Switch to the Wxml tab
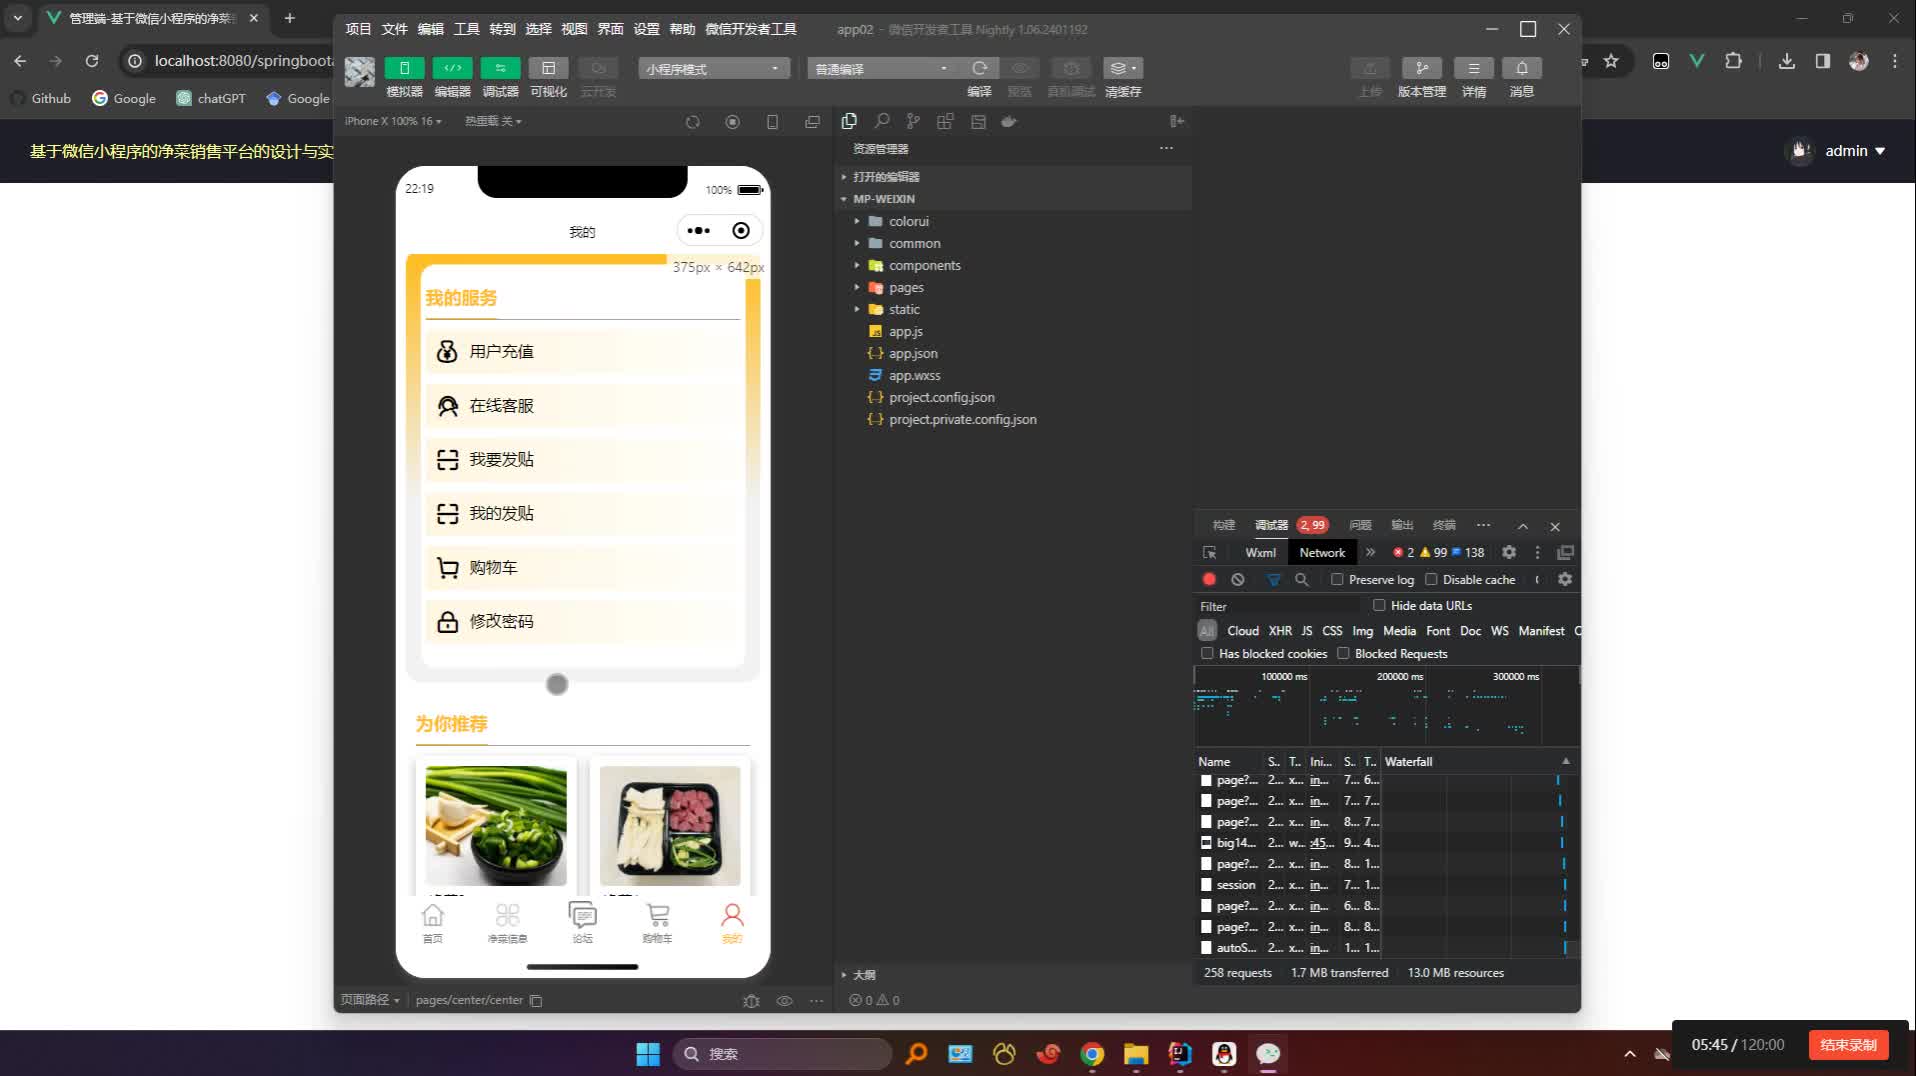The height and width of the screenshot is (1076, 1916). point(1260,552)
